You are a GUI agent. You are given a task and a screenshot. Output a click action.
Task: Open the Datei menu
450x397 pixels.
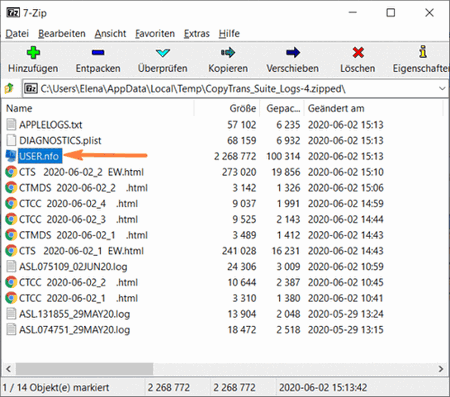(17, 34)
